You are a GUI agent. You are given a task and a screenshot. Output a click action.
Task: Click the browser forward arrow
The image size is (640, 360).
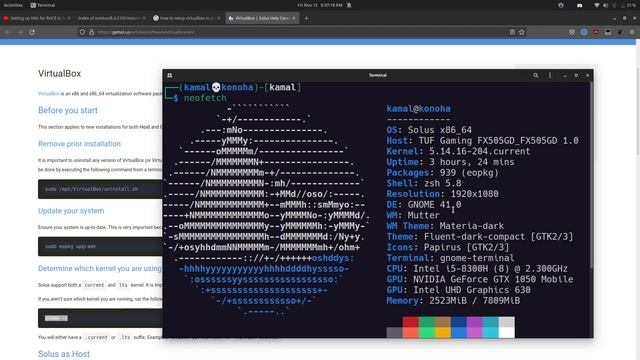[20, 32]
